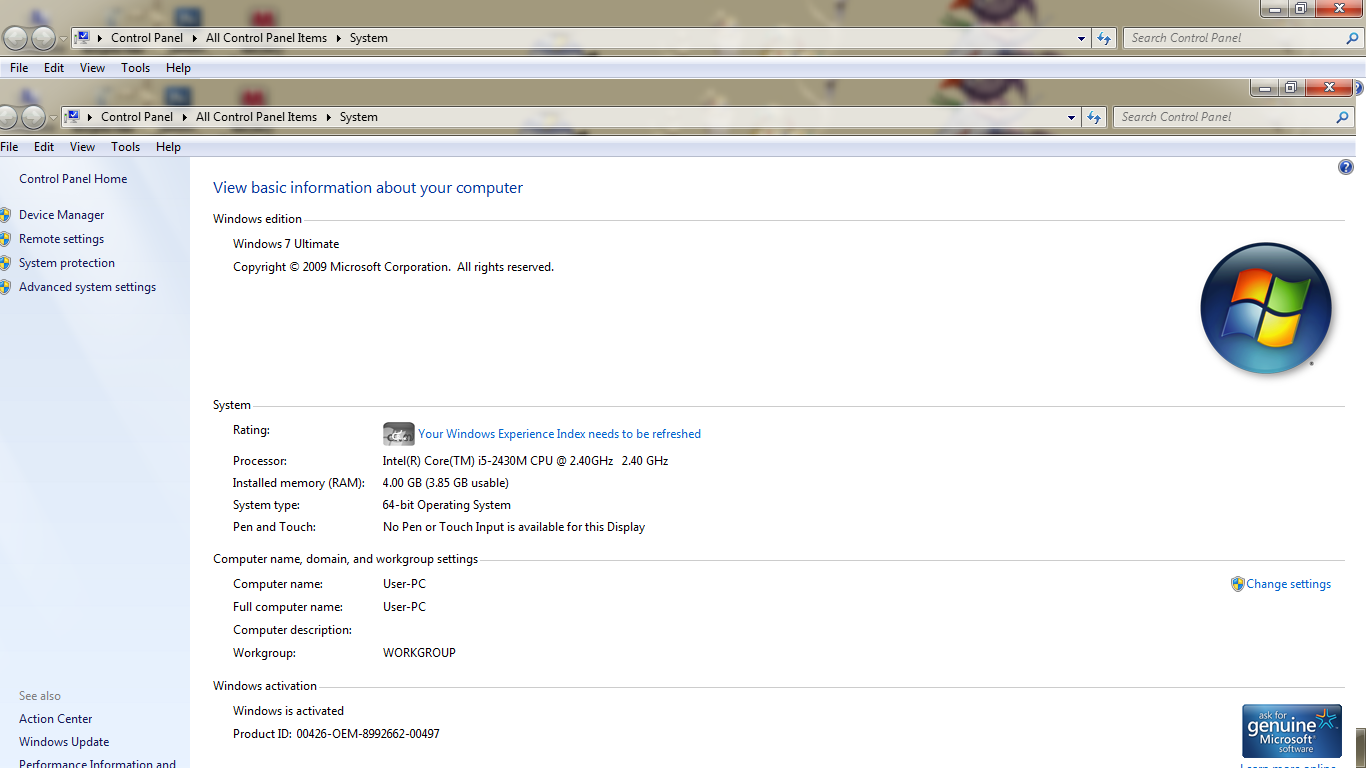Expand the lower window's address bar history dropdown
This screenshot has width=1366, height=768.
click(x=1071, y=117)
